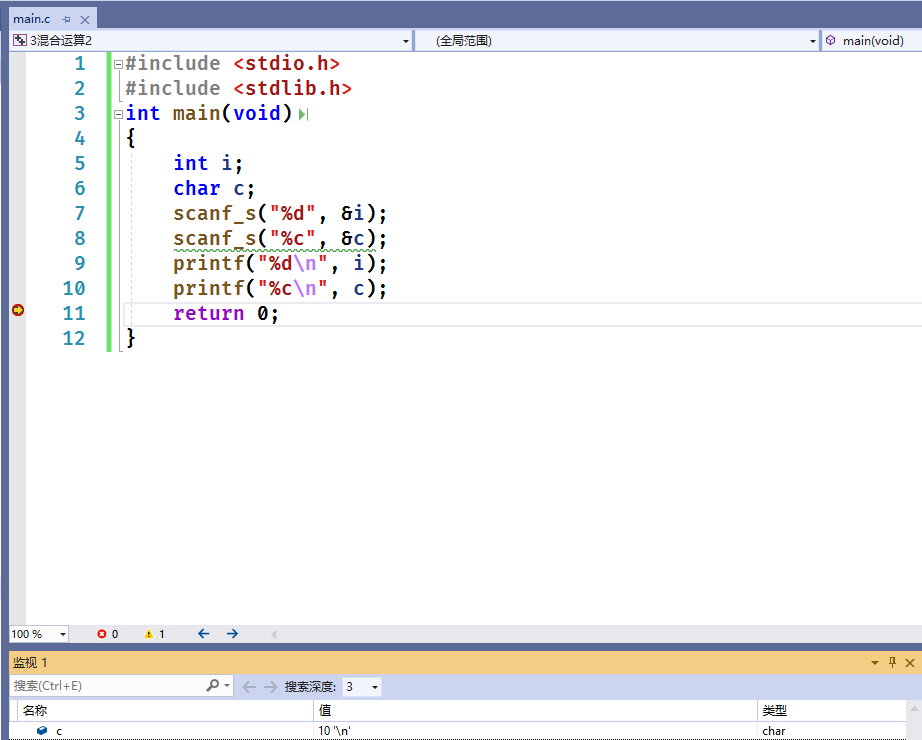Screen dimensions: 922x740
Task: Navigate backward with the left arrow
Action: coord(203,634)
